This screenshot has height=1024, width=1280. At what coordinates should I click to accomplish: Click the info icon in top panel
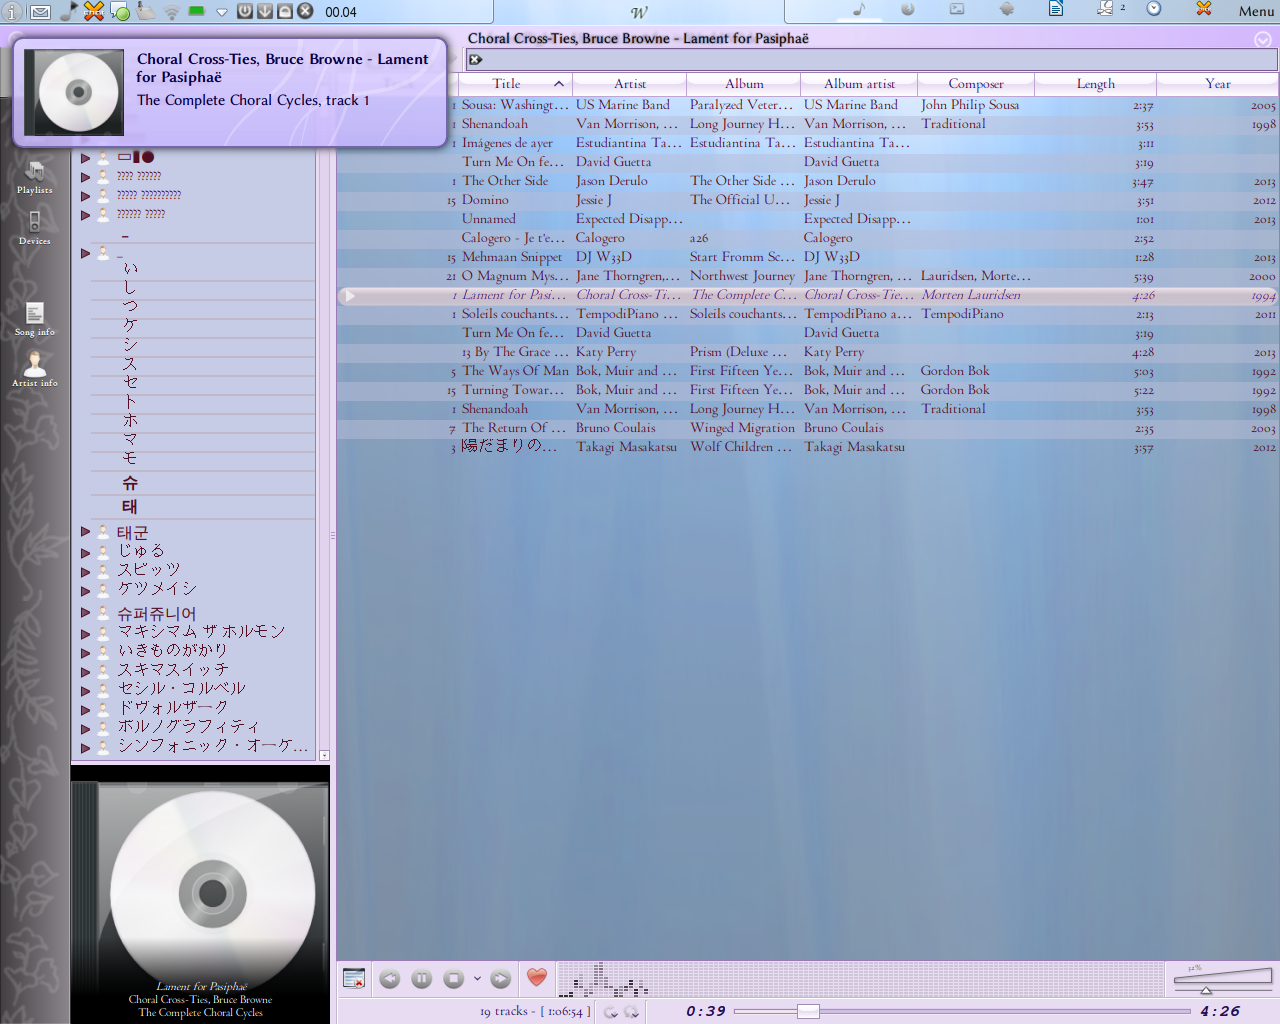pos(13,12)
